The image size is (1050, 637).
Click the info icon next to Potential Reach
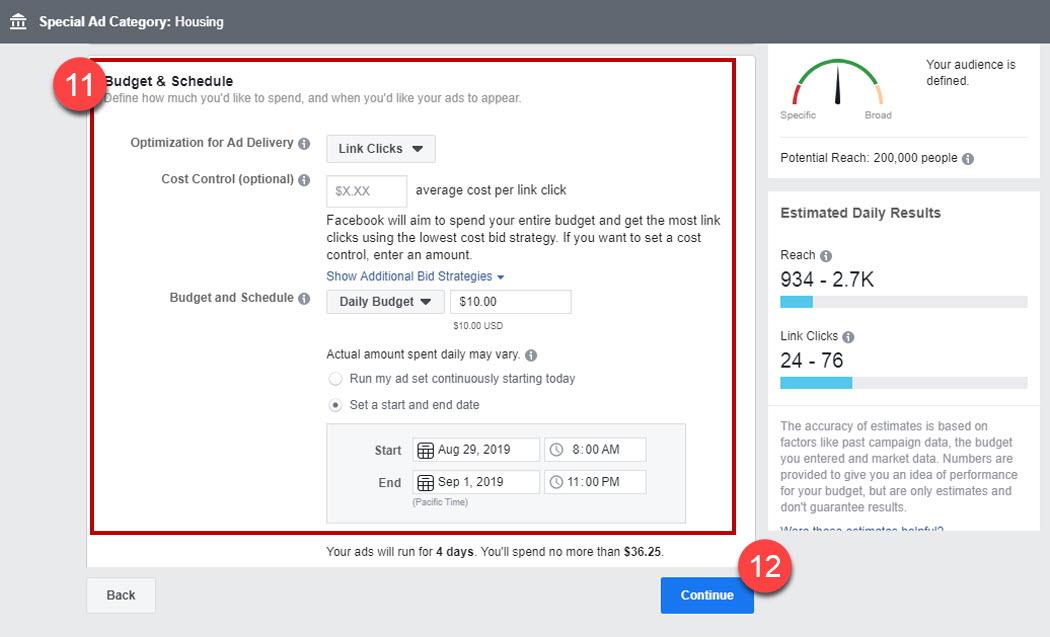tap(968, 159)
